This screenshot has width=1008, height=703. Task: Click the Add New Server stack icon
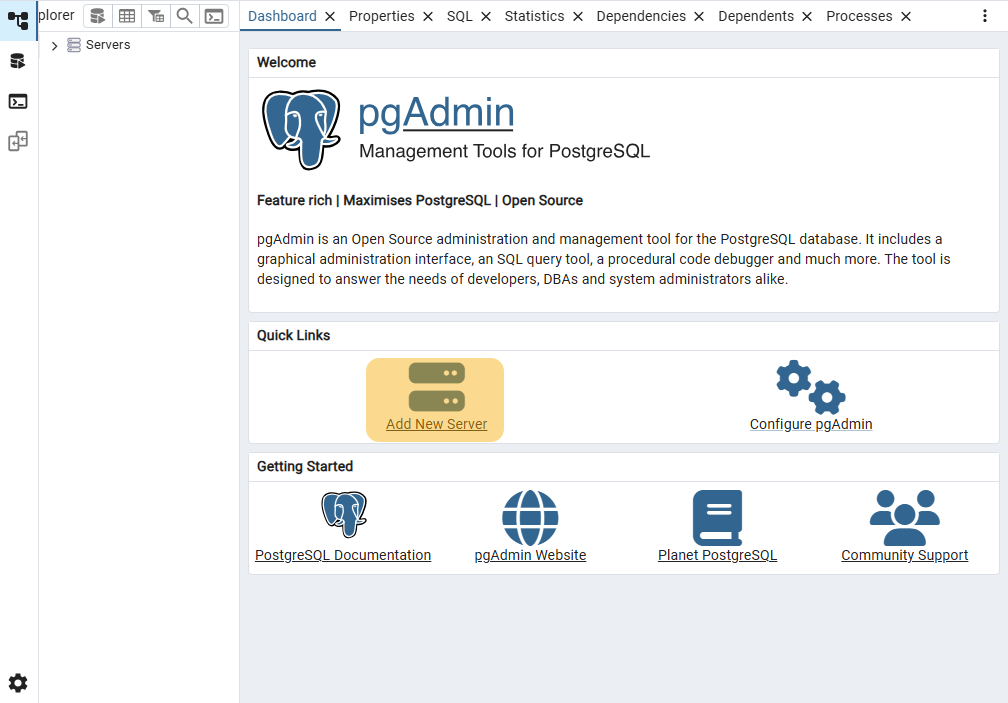tap(436, 387)
